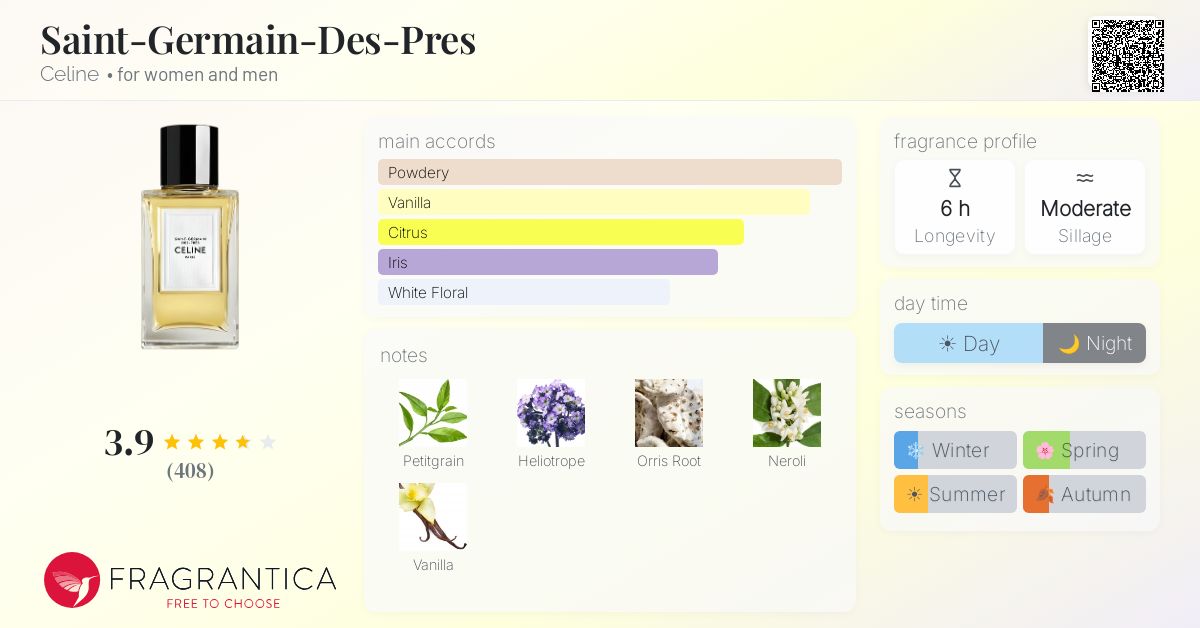This screenshot has width=1200, height=628.
Task: Select the Night time segment
Action: 1095,343
